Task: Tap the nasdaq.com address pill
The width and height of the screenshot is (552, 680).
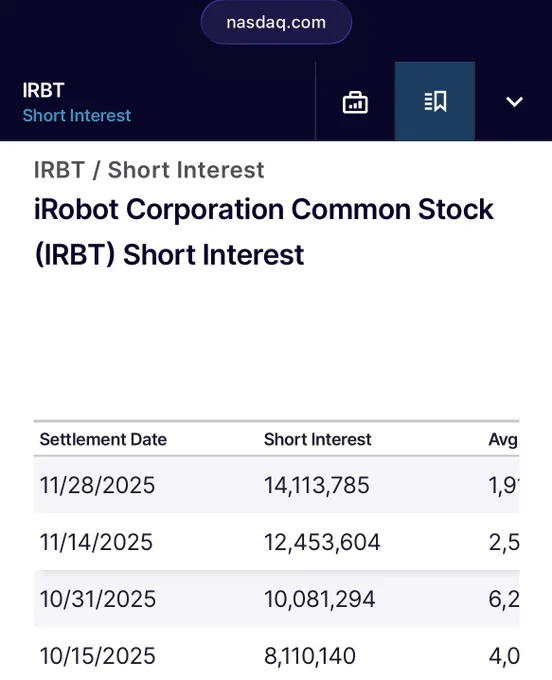Action: tap(276, 22)
